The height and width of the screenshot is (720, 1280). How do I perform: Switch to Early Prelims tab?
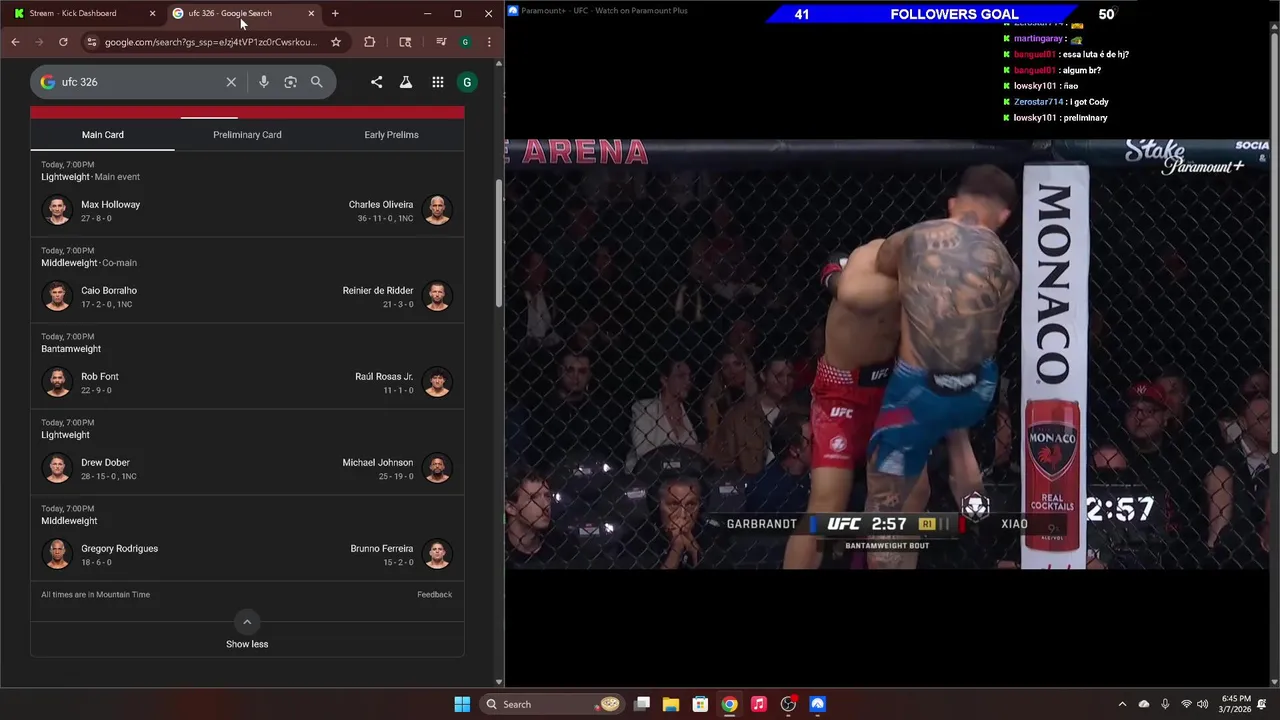[x=391, y=135]
